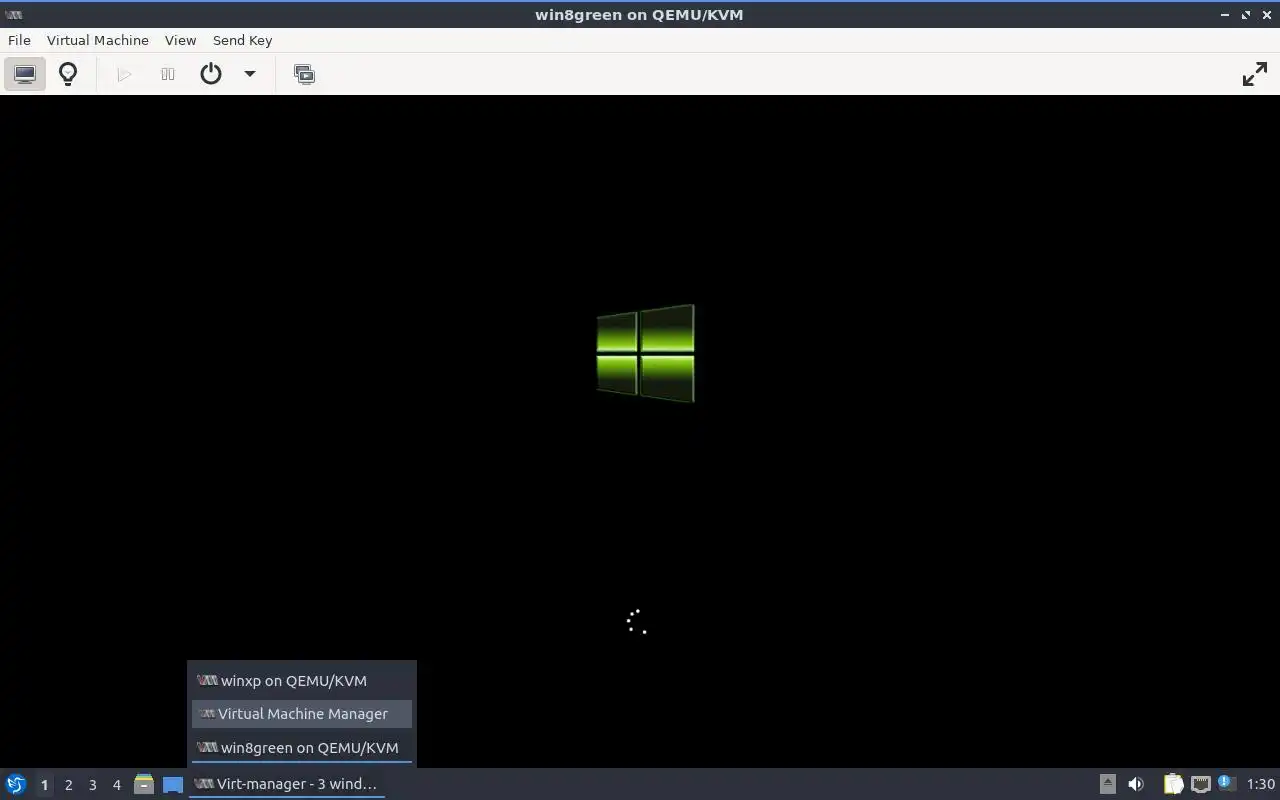1280x800 pixels.
Task: Switch to desktop 2
Action: tap(68, 785)
